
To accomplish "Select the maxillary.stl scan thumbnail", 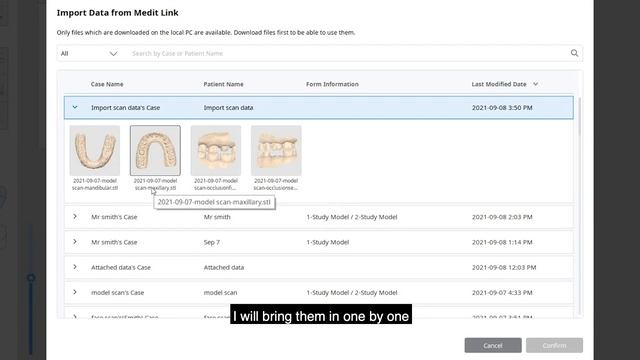I will point(155,151).
